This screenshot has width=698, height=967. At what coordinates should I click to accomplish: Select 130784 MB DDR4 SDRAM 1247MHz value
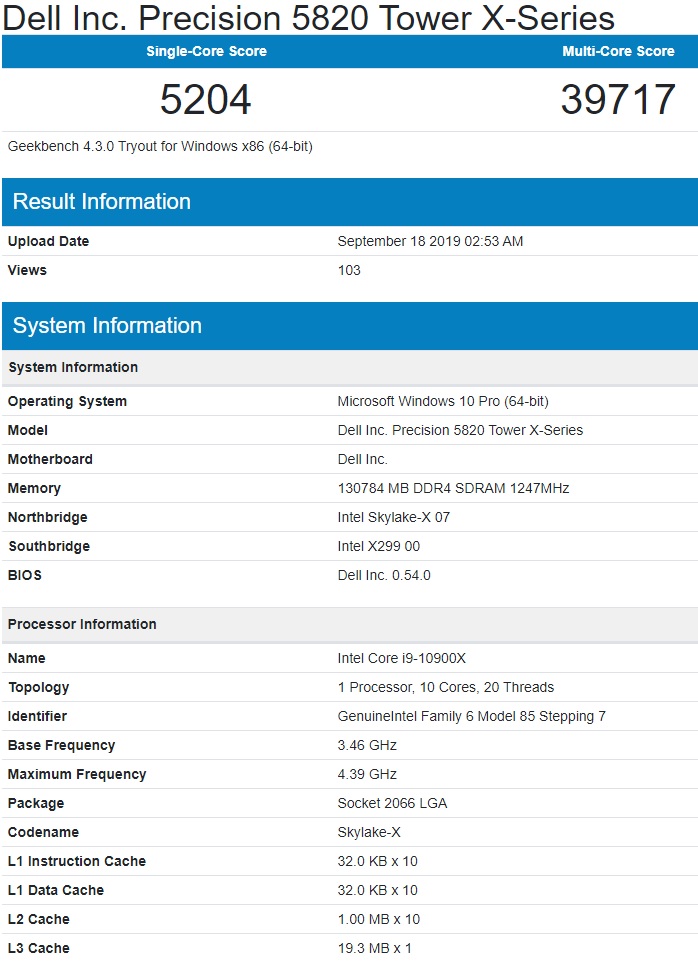(x=453, y=488)
